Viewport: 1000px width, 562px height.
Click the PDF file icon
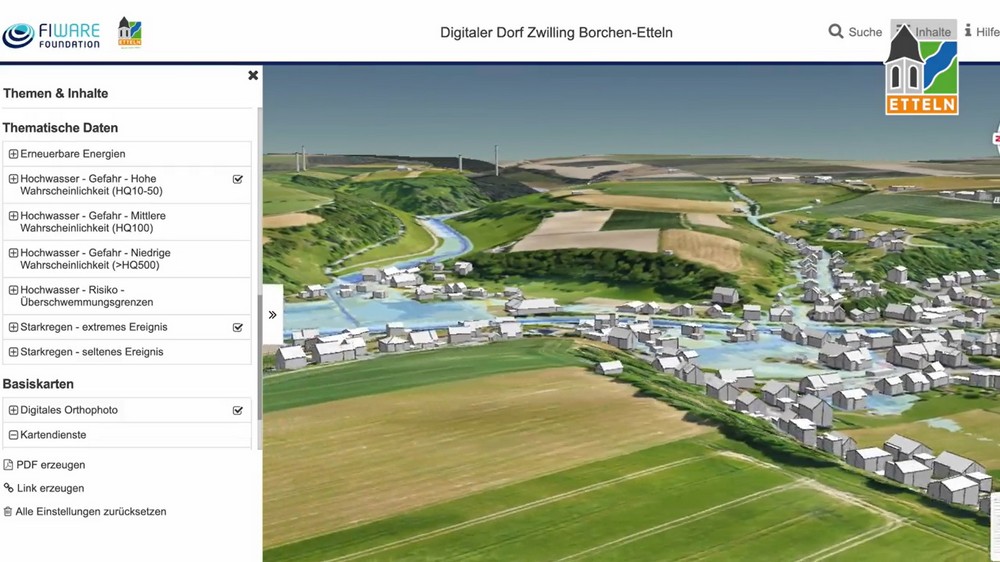8,465
